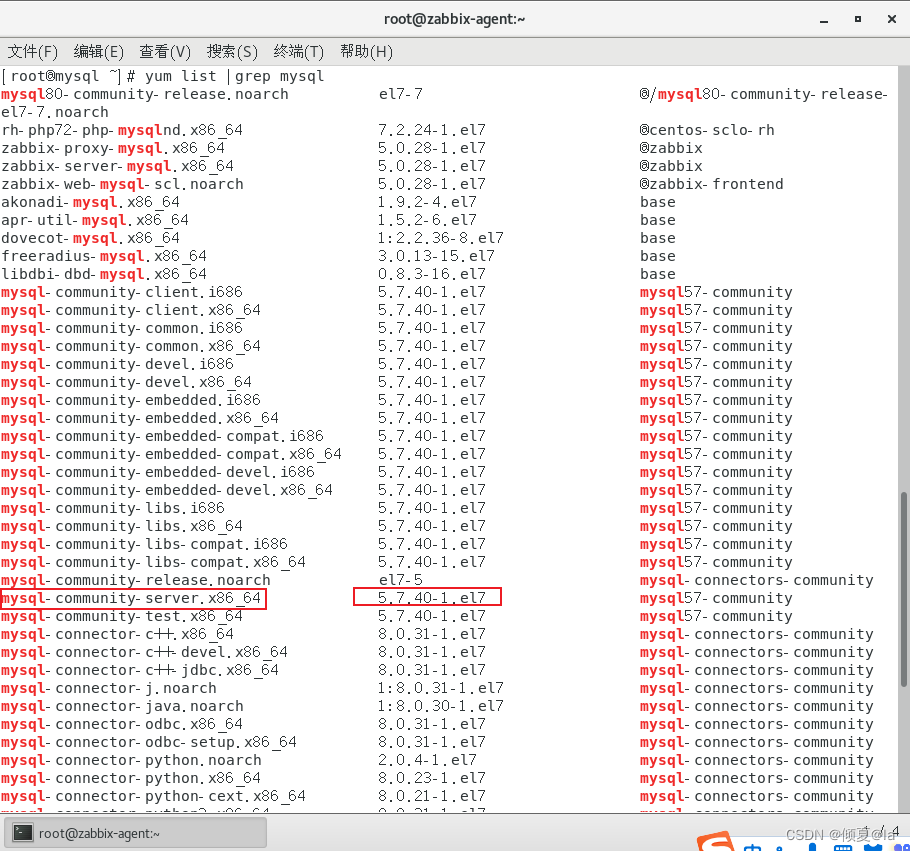Open the 搜索(S) menu
Image resolution: width=910 pixels, height=851 pixels.
click(x=232, y=52)
